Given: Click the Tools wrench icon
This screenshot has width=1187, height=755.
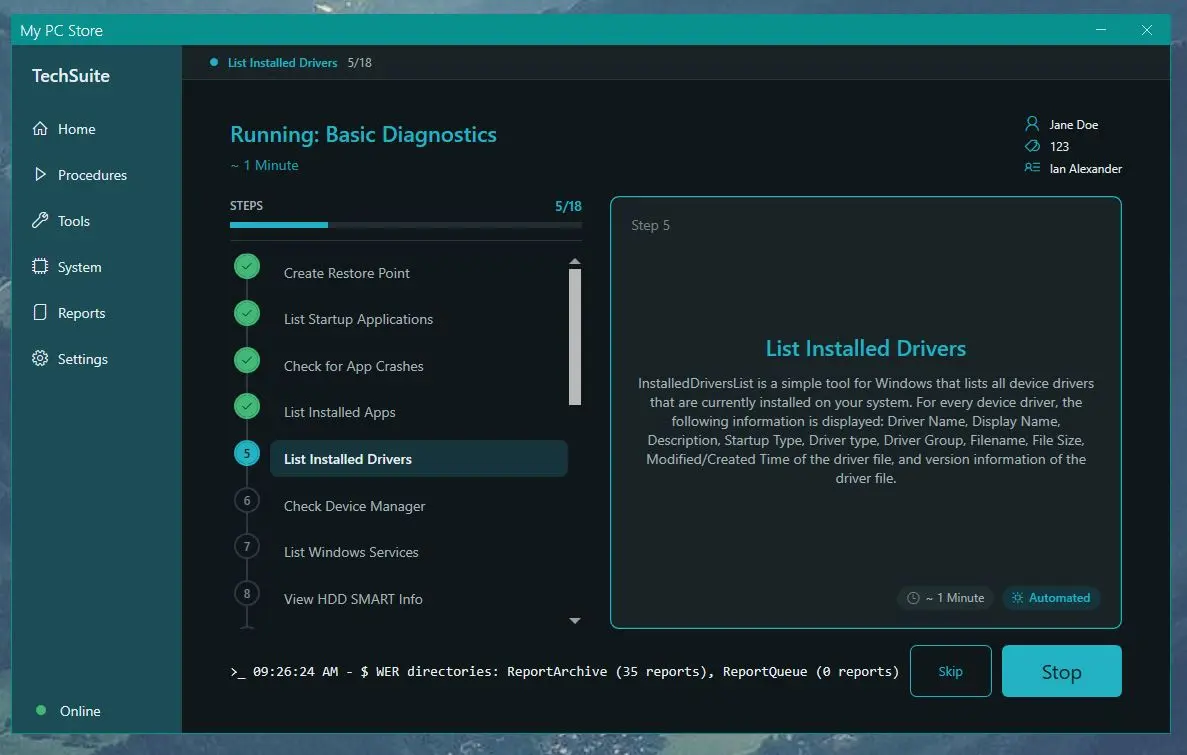Looking at the screenshot, I should pos(40,220).
